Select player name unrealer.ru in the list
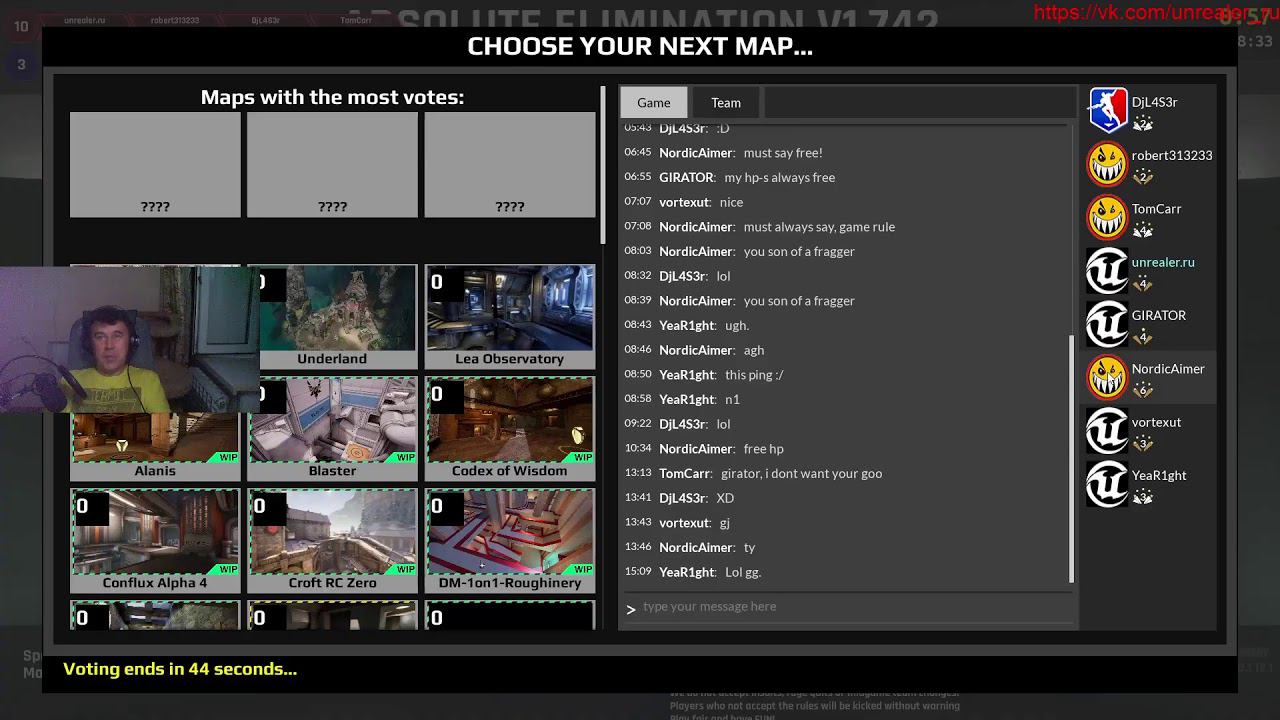 point(1162,262)
